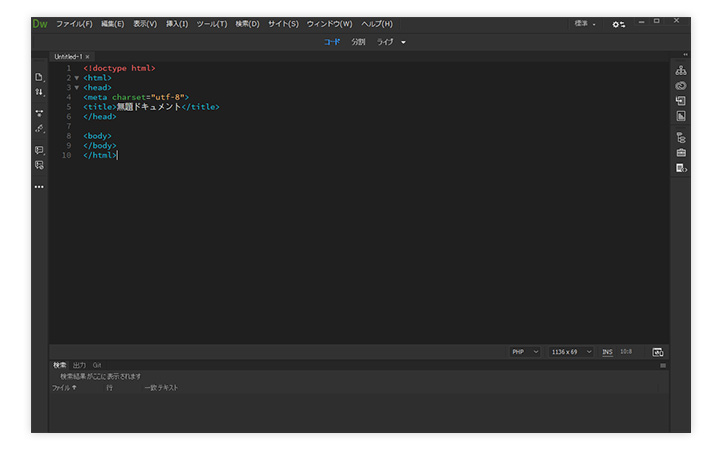
Task: Open the ファイル(F) menu
Action: (x=74, y=24)
